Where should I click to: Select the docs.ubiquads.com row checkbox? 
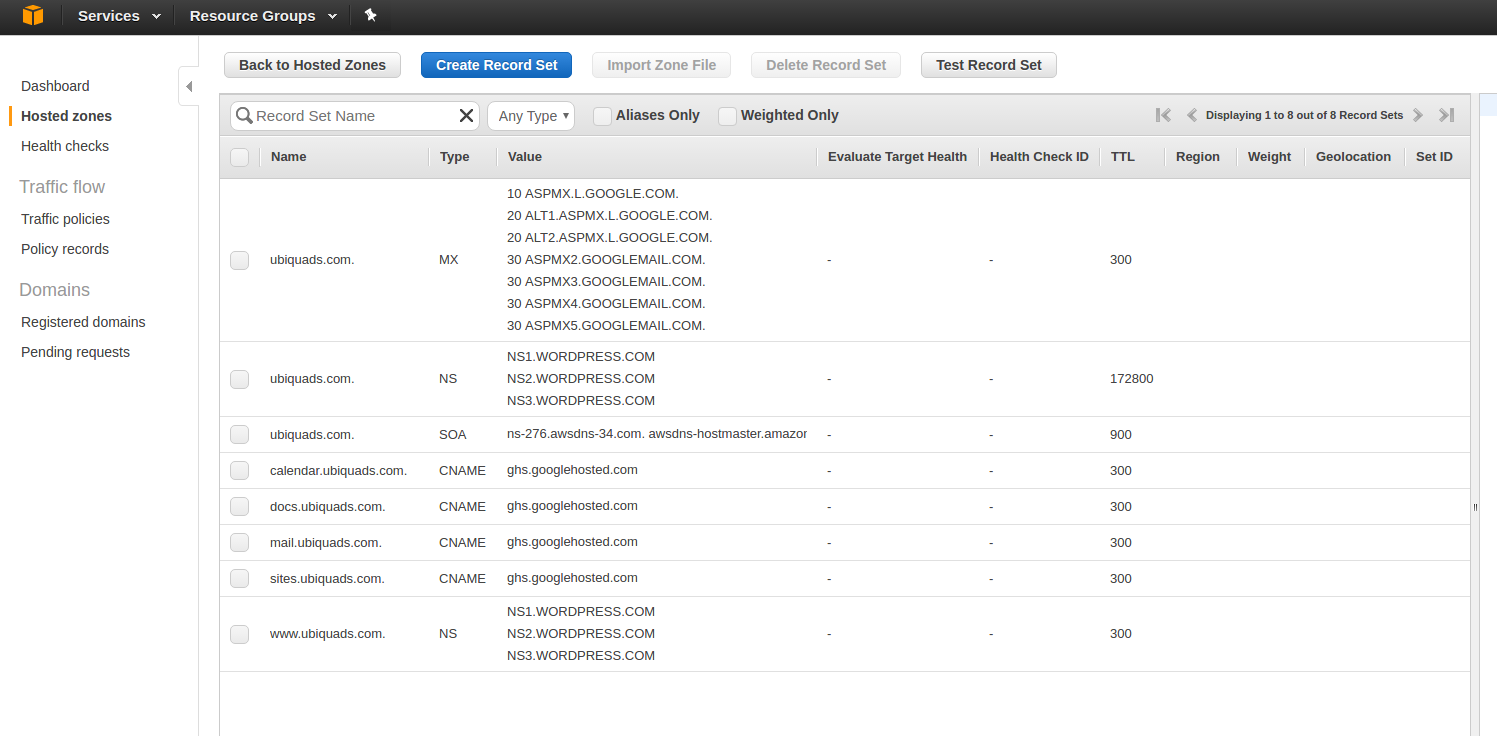[239, 507]
